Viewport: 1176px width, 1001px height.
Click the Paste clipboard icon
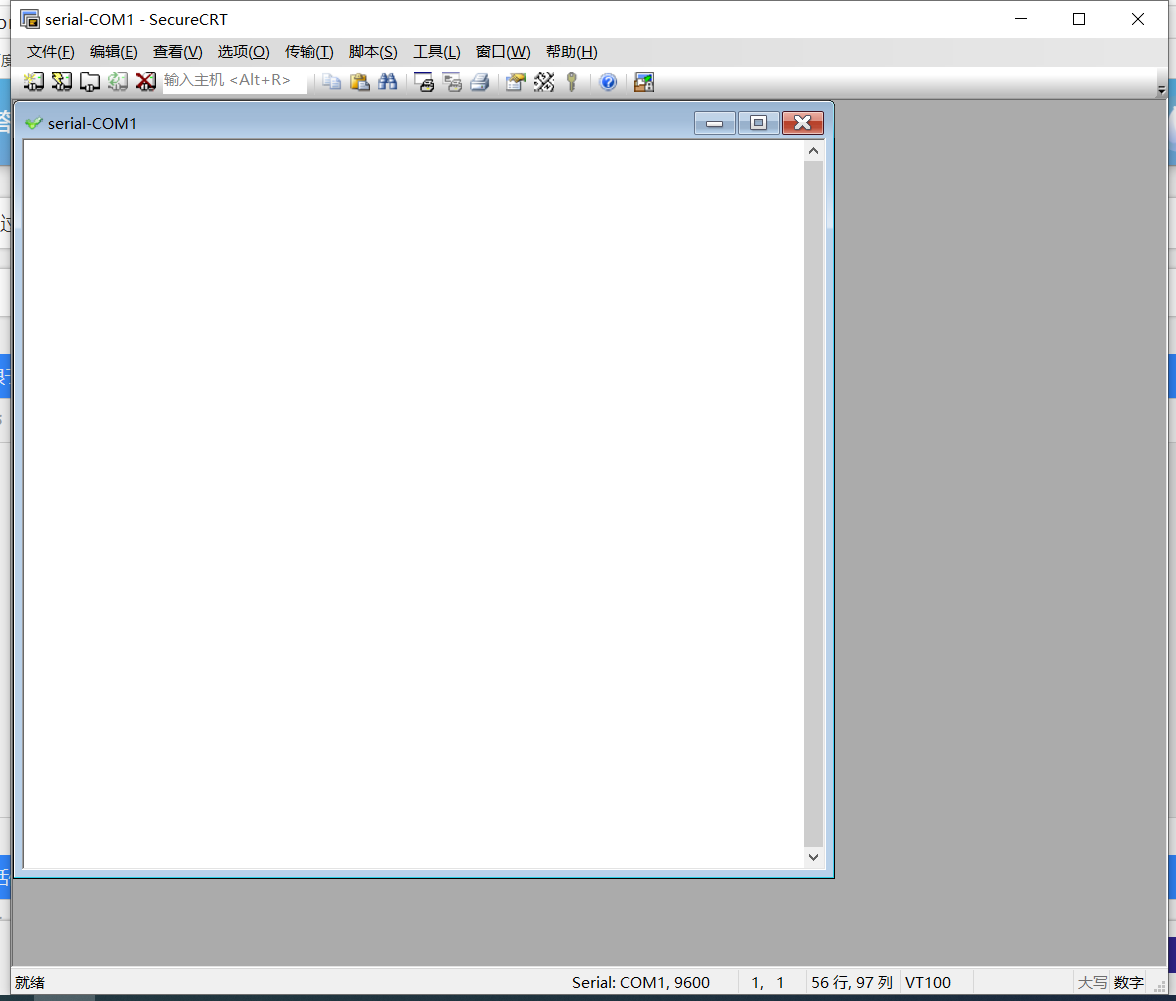click(359, 82)
